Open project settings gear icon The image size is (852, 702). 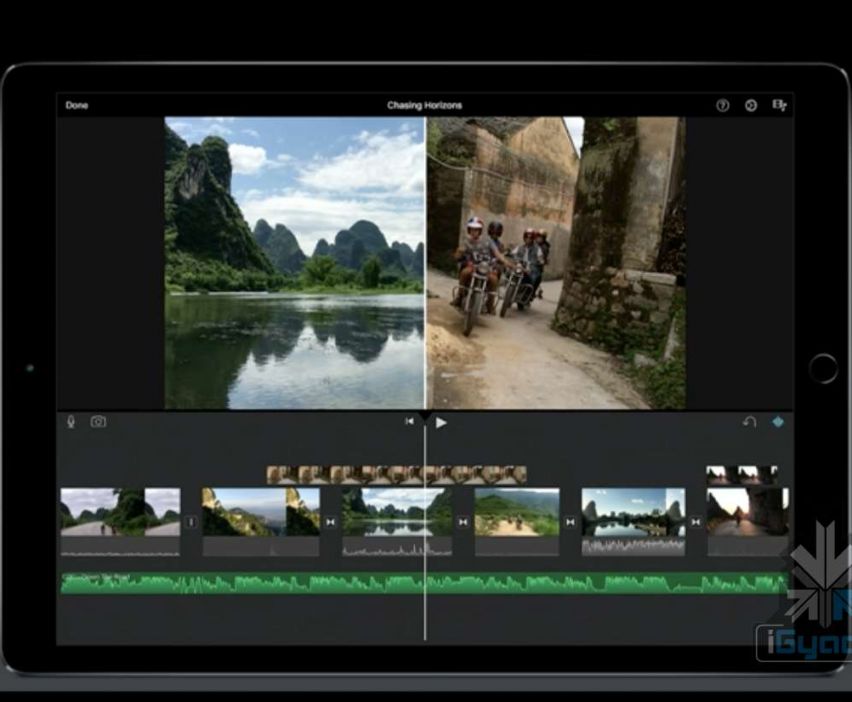tap(750, 105)
